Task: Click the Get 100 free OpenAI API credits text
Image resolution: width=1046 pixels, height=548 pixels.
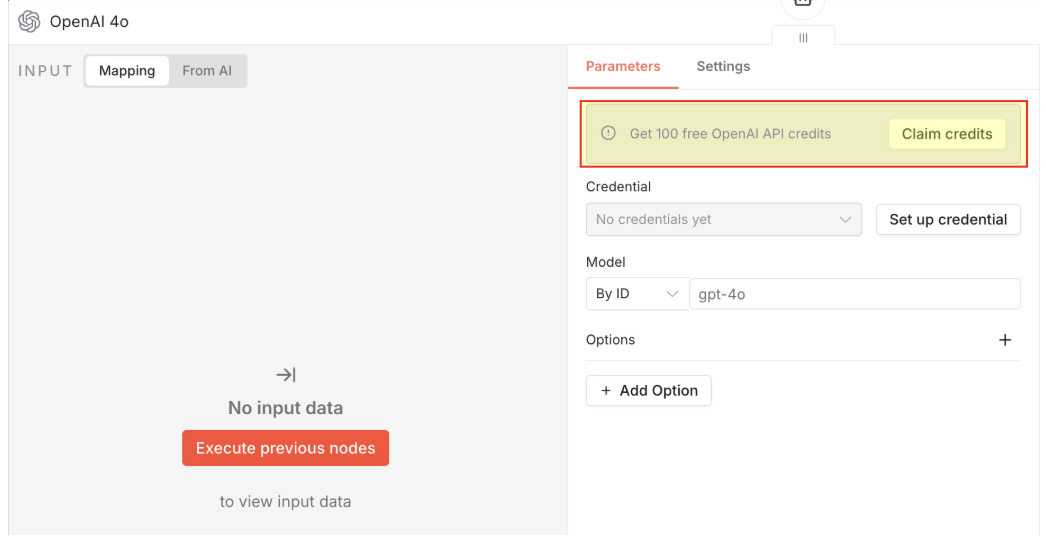Action: (730, 133)
